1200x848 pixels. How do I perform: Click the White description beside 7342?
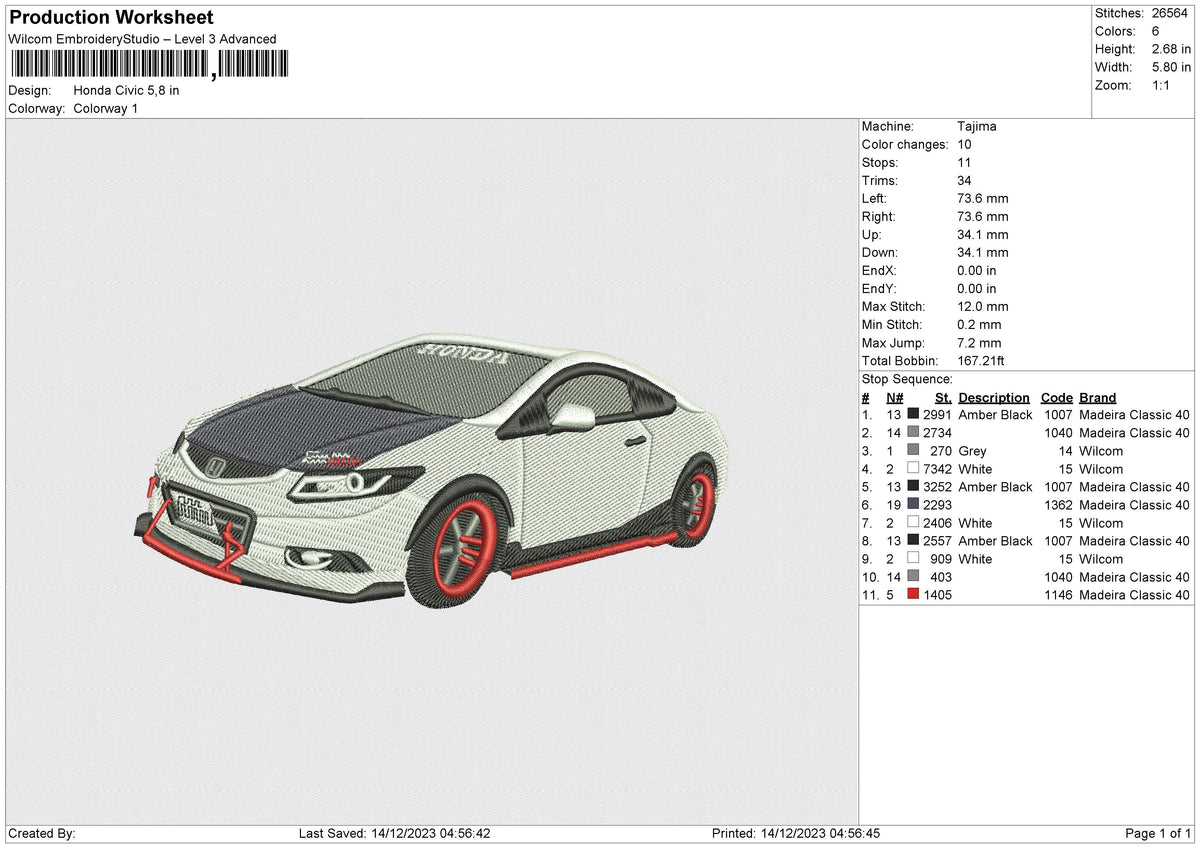975,469
